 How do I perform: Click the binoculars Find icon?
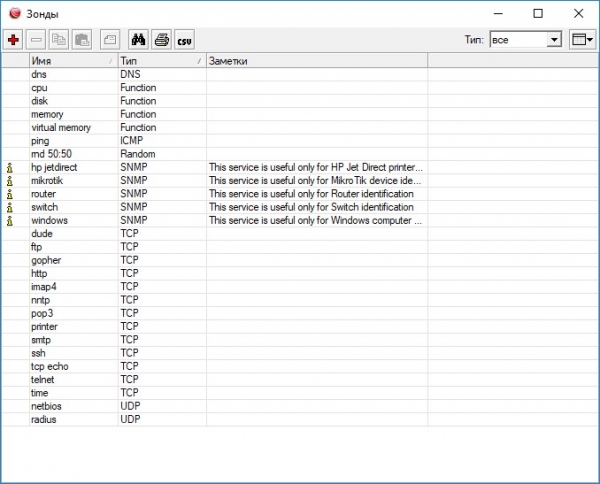click(139, 39)
